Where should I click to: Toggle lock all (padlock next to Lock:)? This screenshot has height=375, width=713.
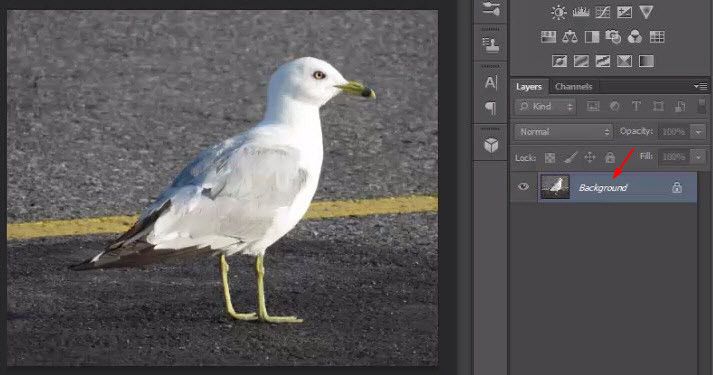tap(610, 158)
